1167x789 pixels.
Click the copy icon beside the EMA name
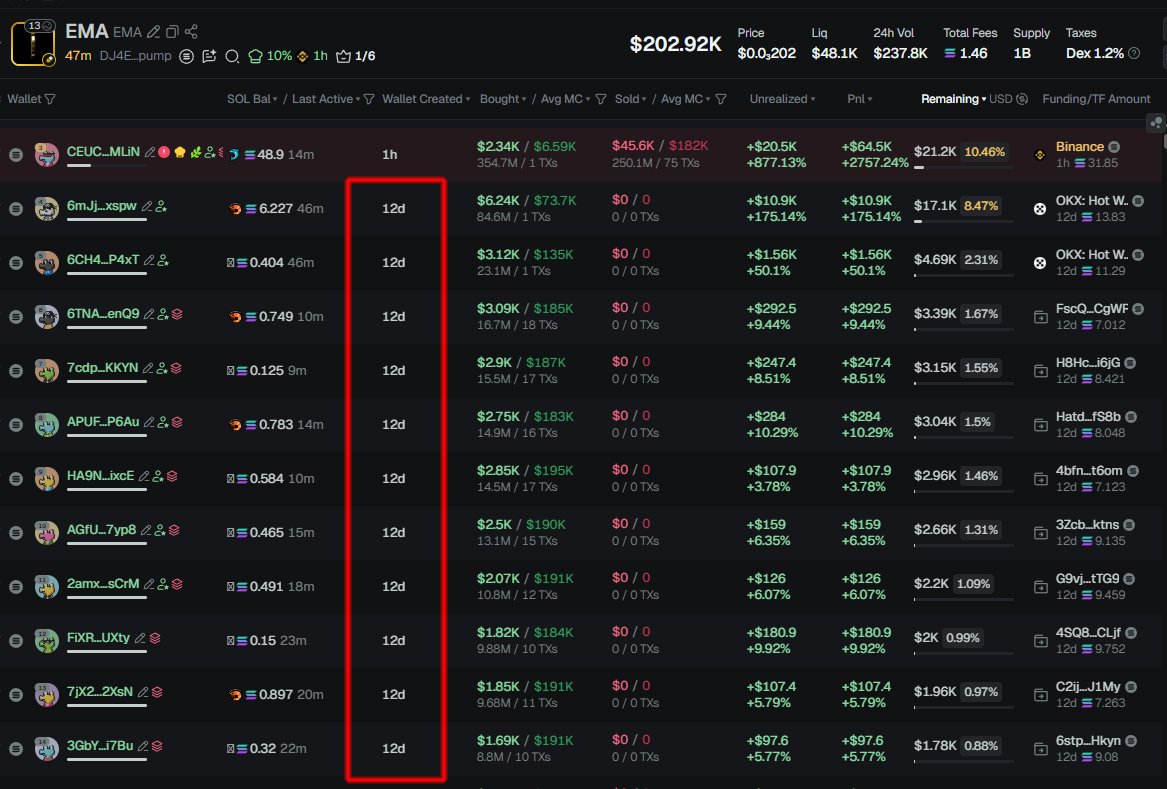172,32
